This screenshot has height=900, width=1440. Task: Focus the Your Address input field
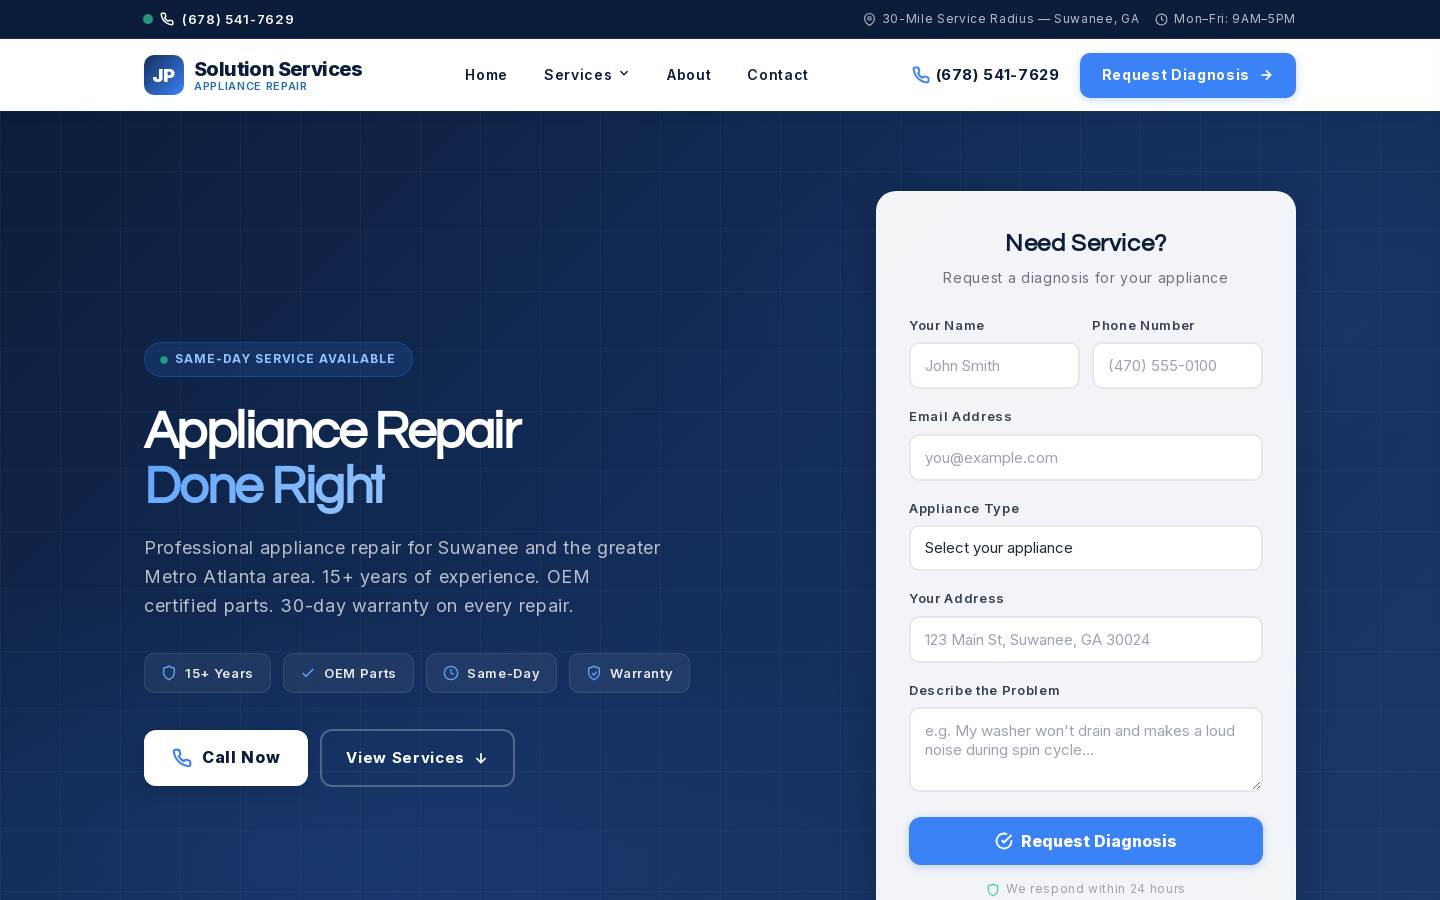1086,639
